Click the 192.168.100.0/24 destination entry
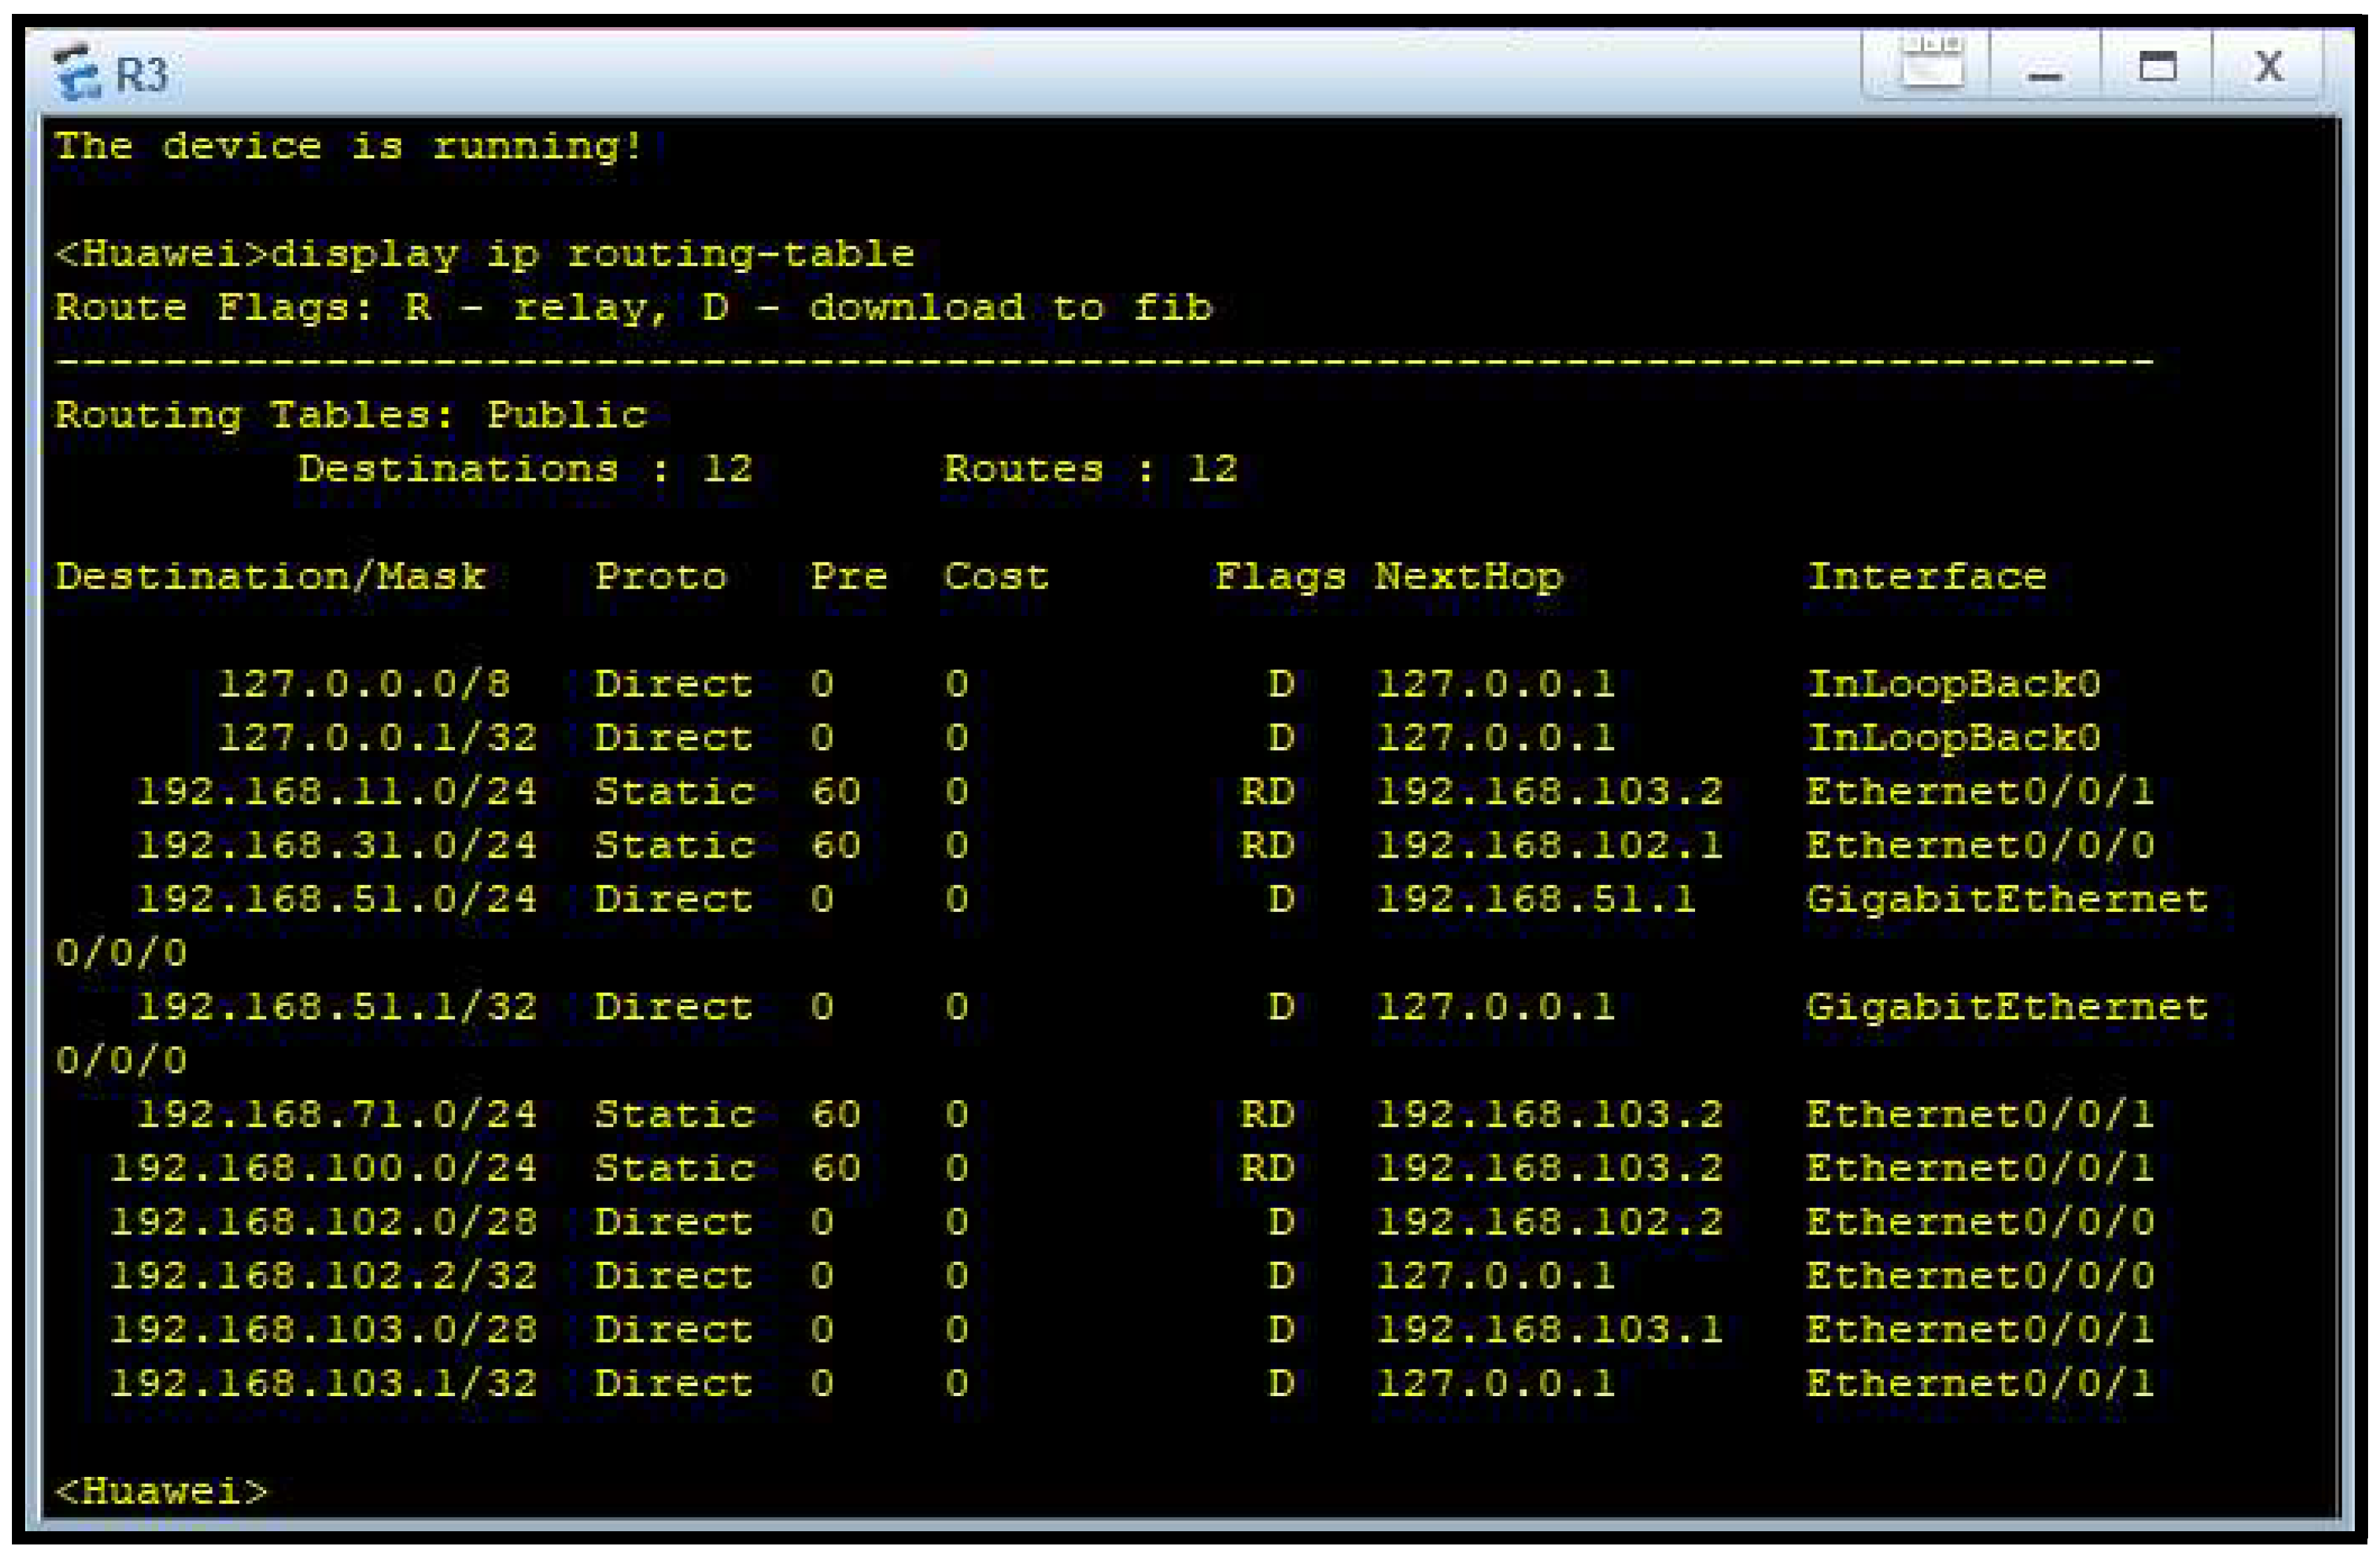 pos(324,1168)
